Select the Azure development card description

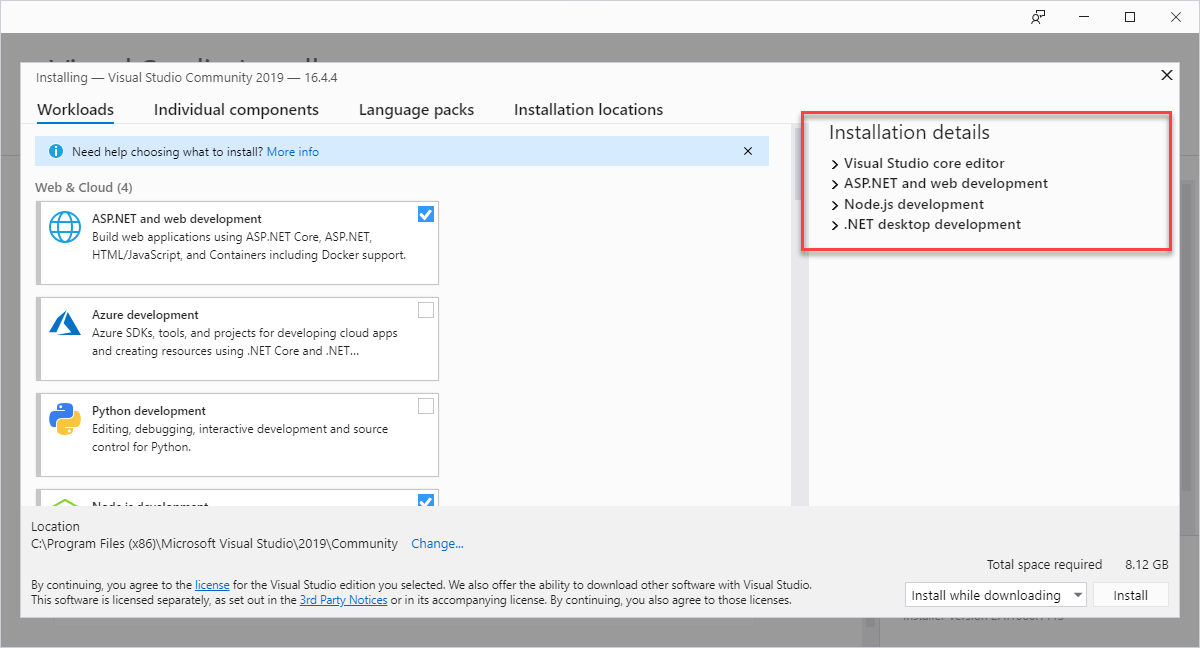point(245,342)
